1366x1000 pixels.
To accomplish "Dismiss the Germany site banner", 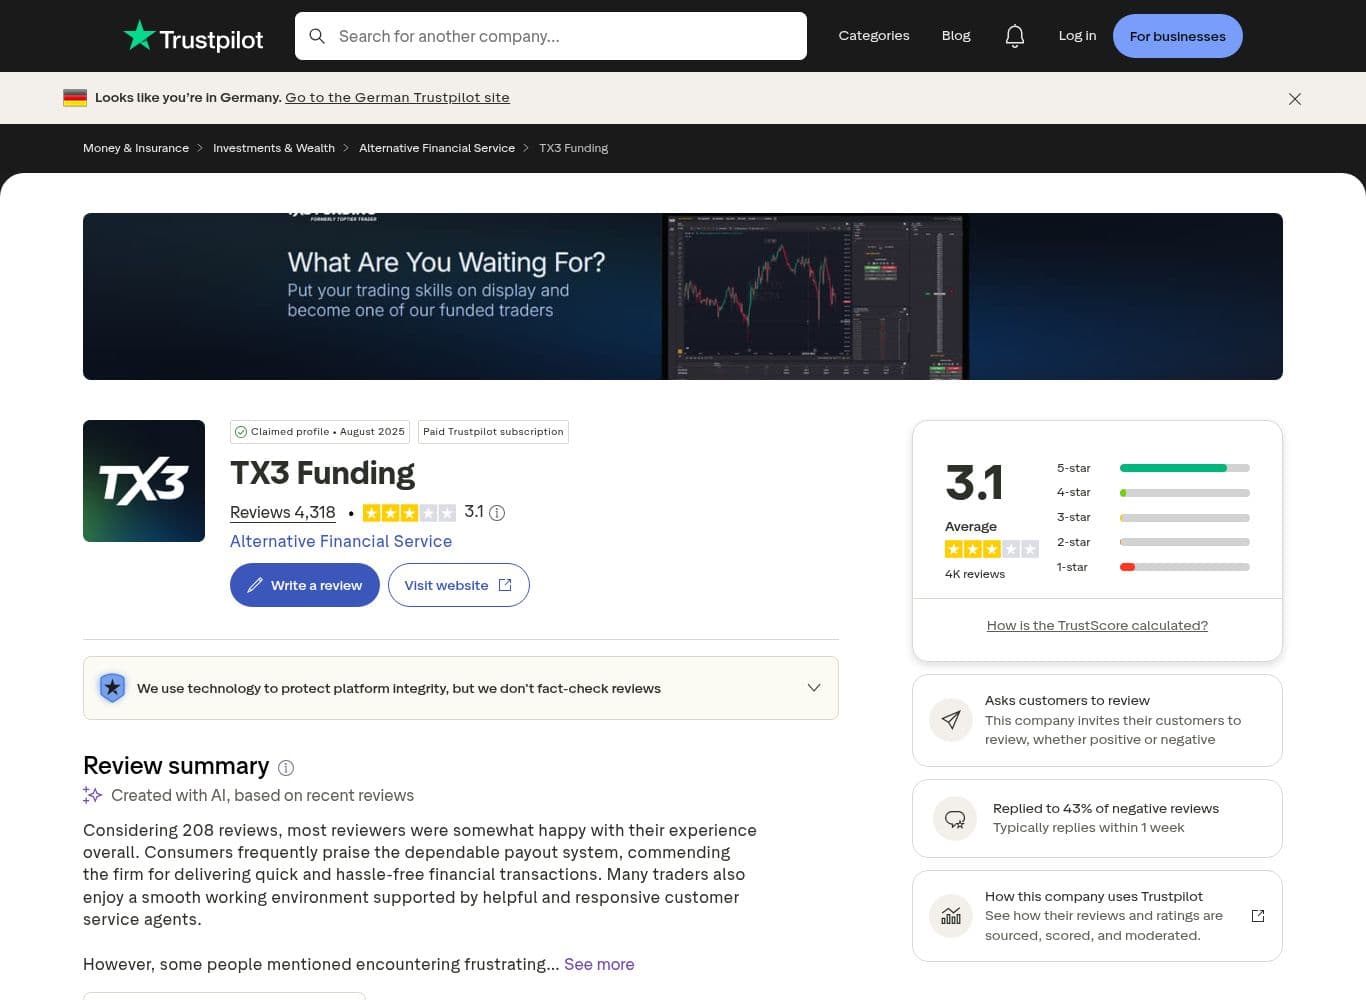I will (x=1295, y=98).
